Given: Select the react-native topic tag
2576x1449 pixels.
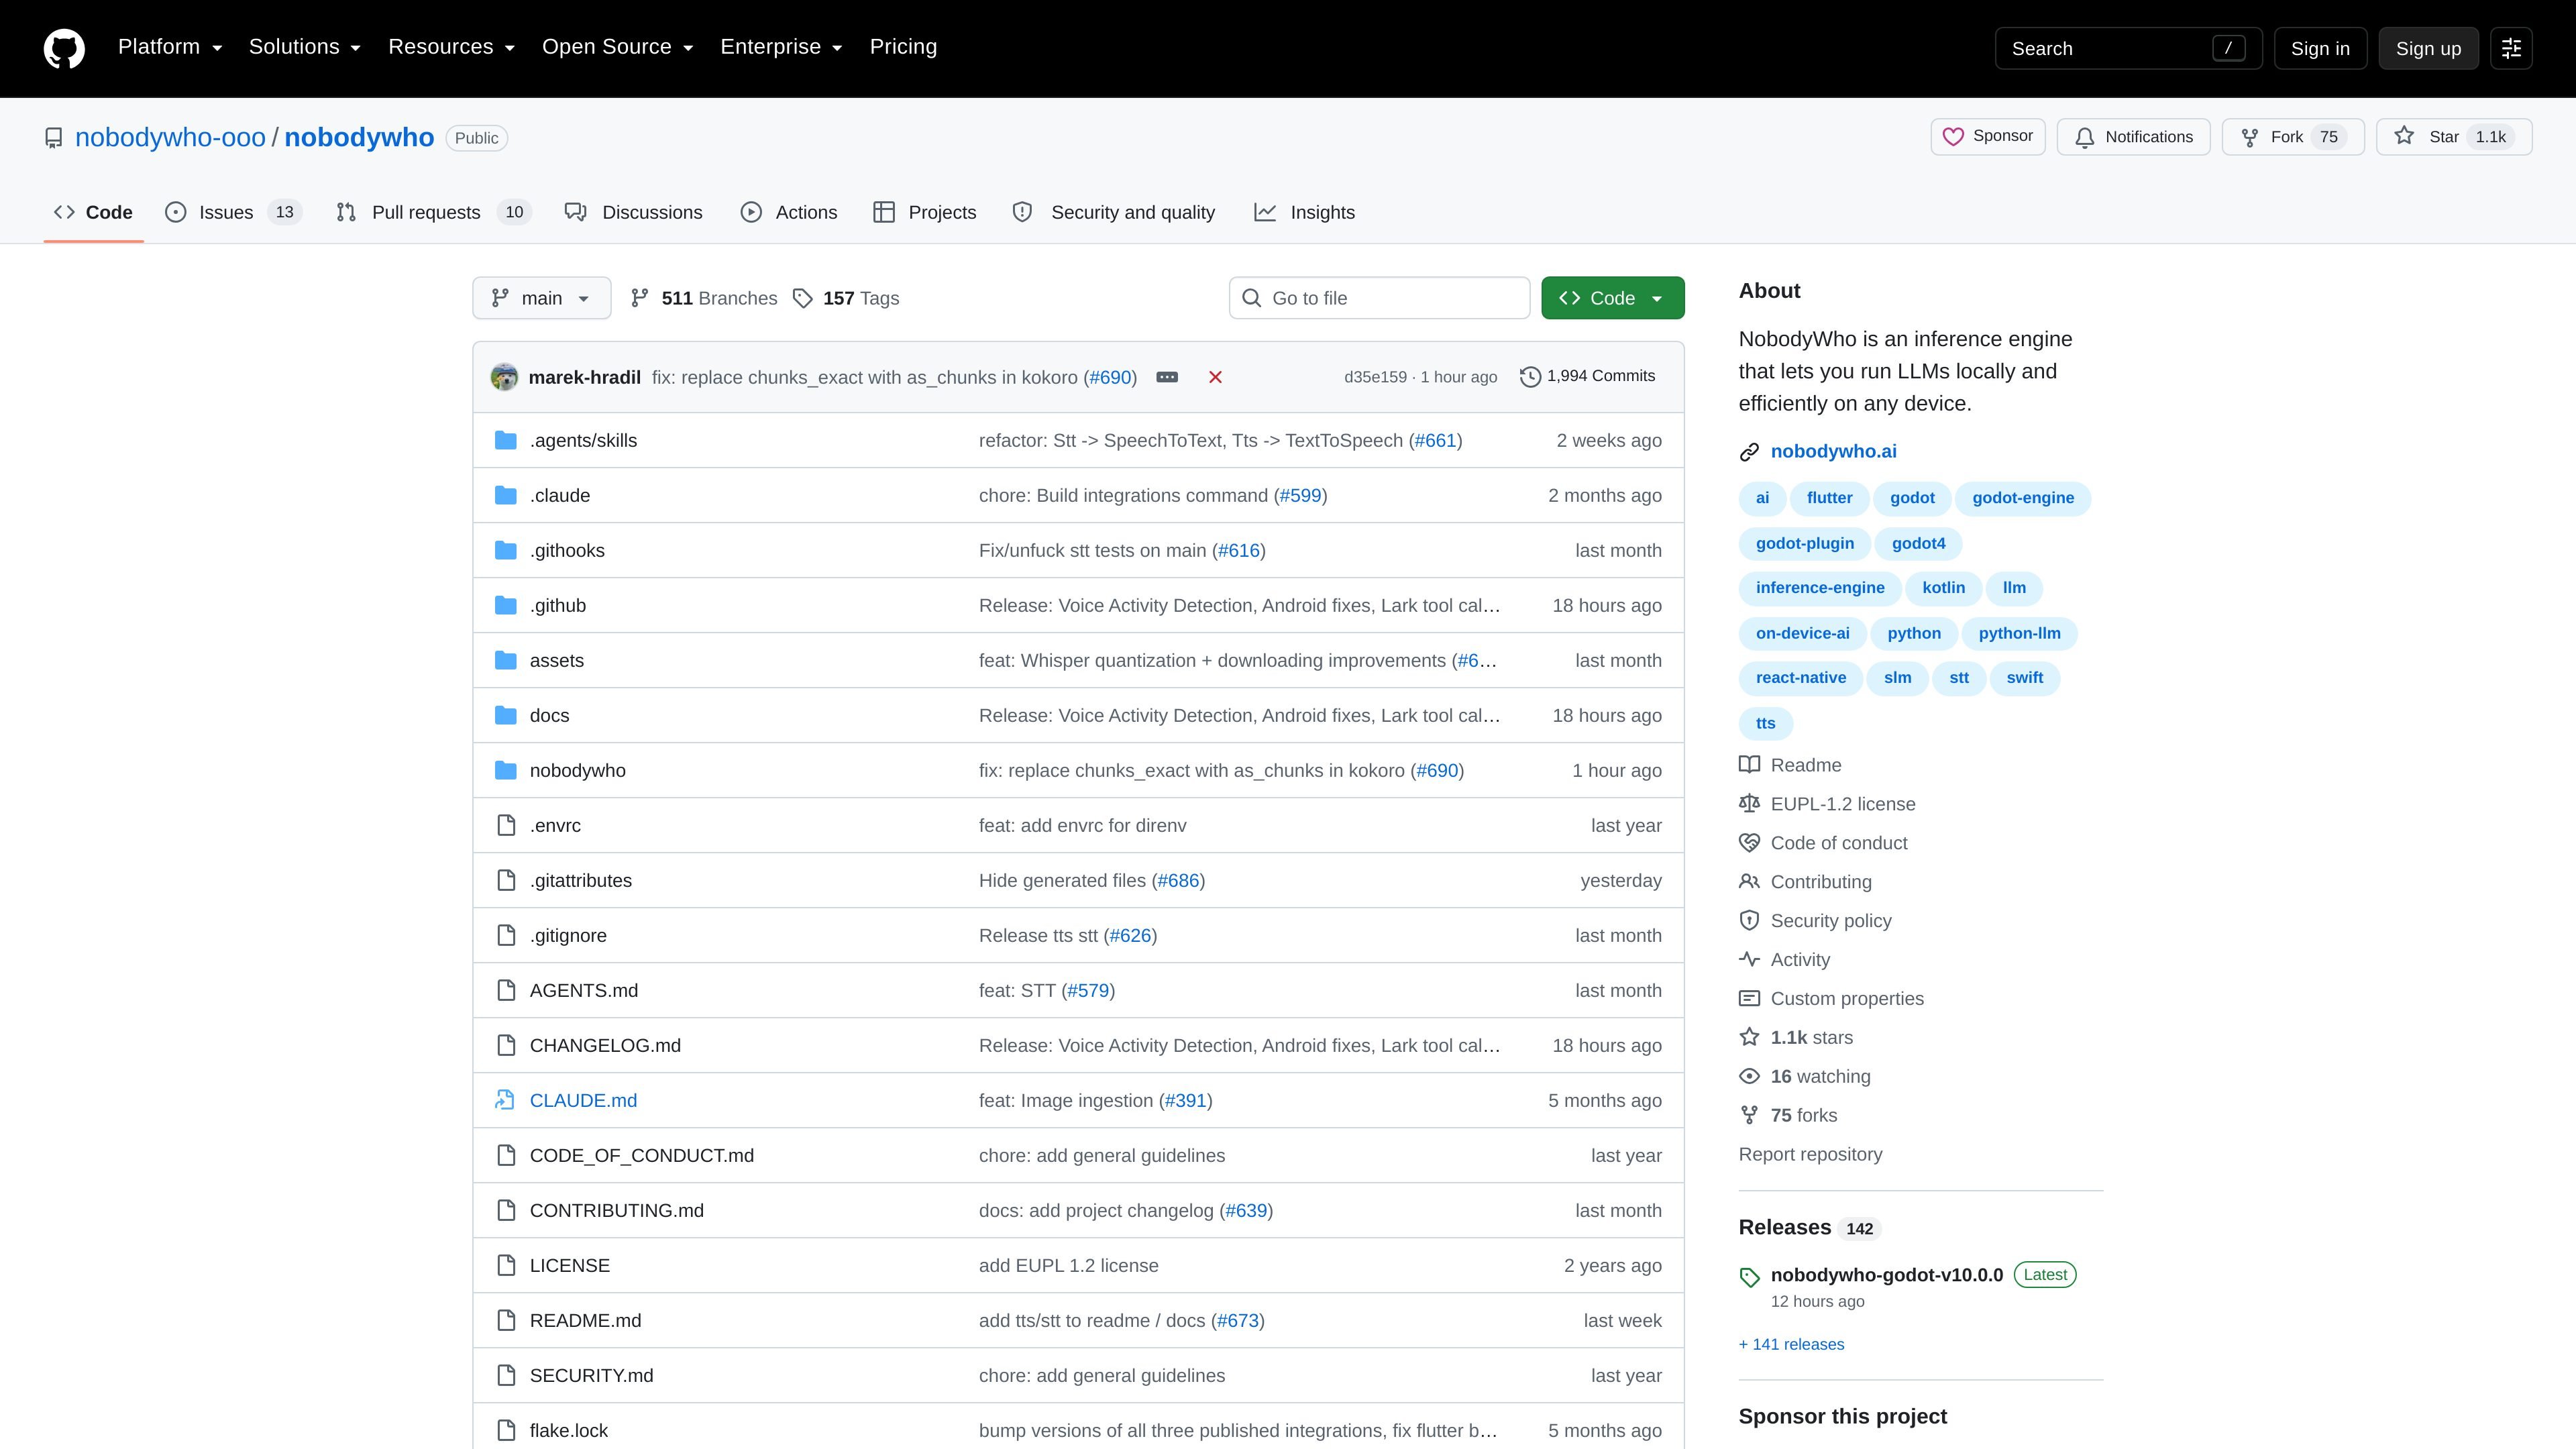Looking at the screenshot, I should point(1801,678).
